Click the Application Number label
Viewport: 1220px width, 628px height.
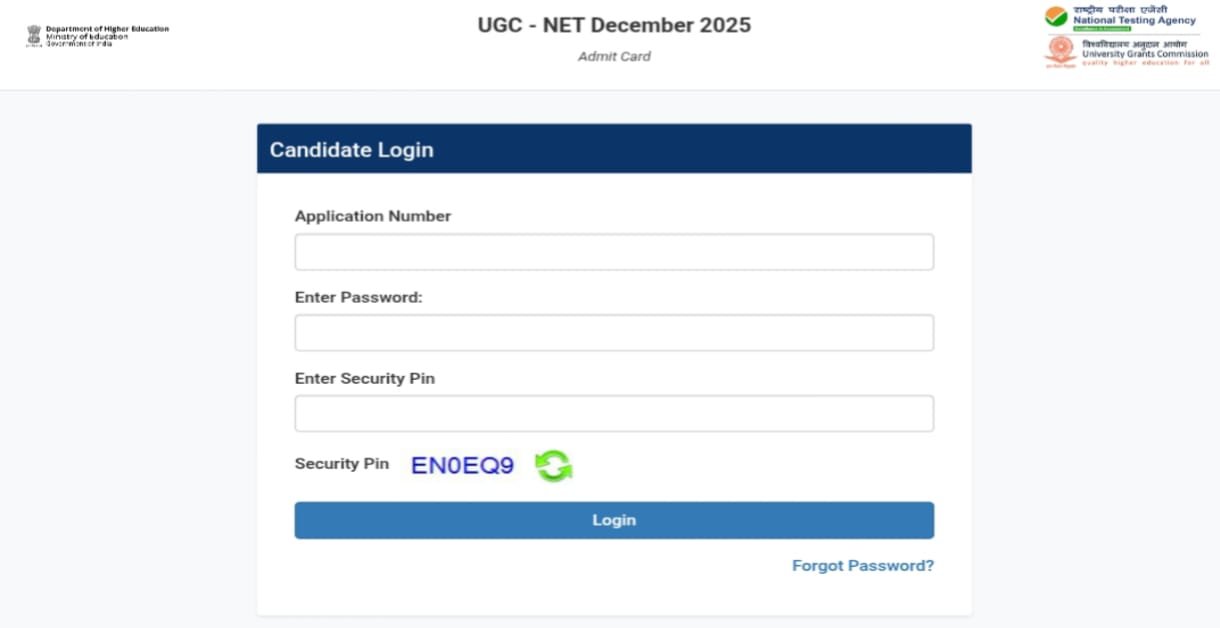pos(373,216)
